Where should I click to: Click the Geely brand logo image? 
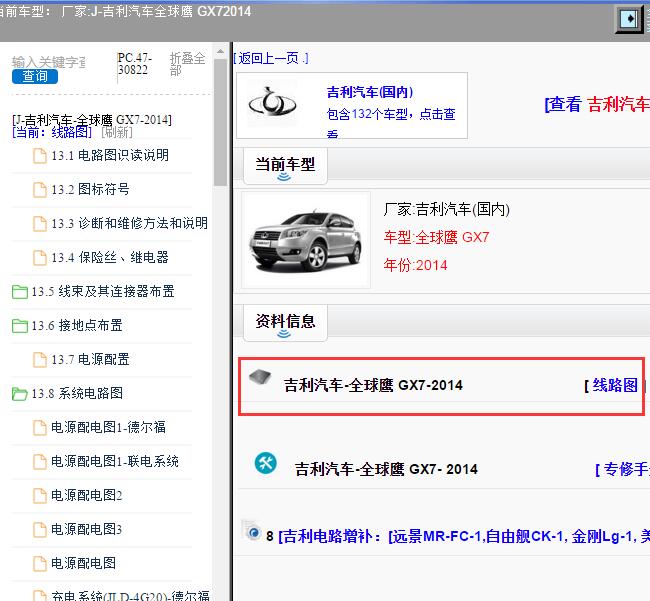[x=272, y=103]
